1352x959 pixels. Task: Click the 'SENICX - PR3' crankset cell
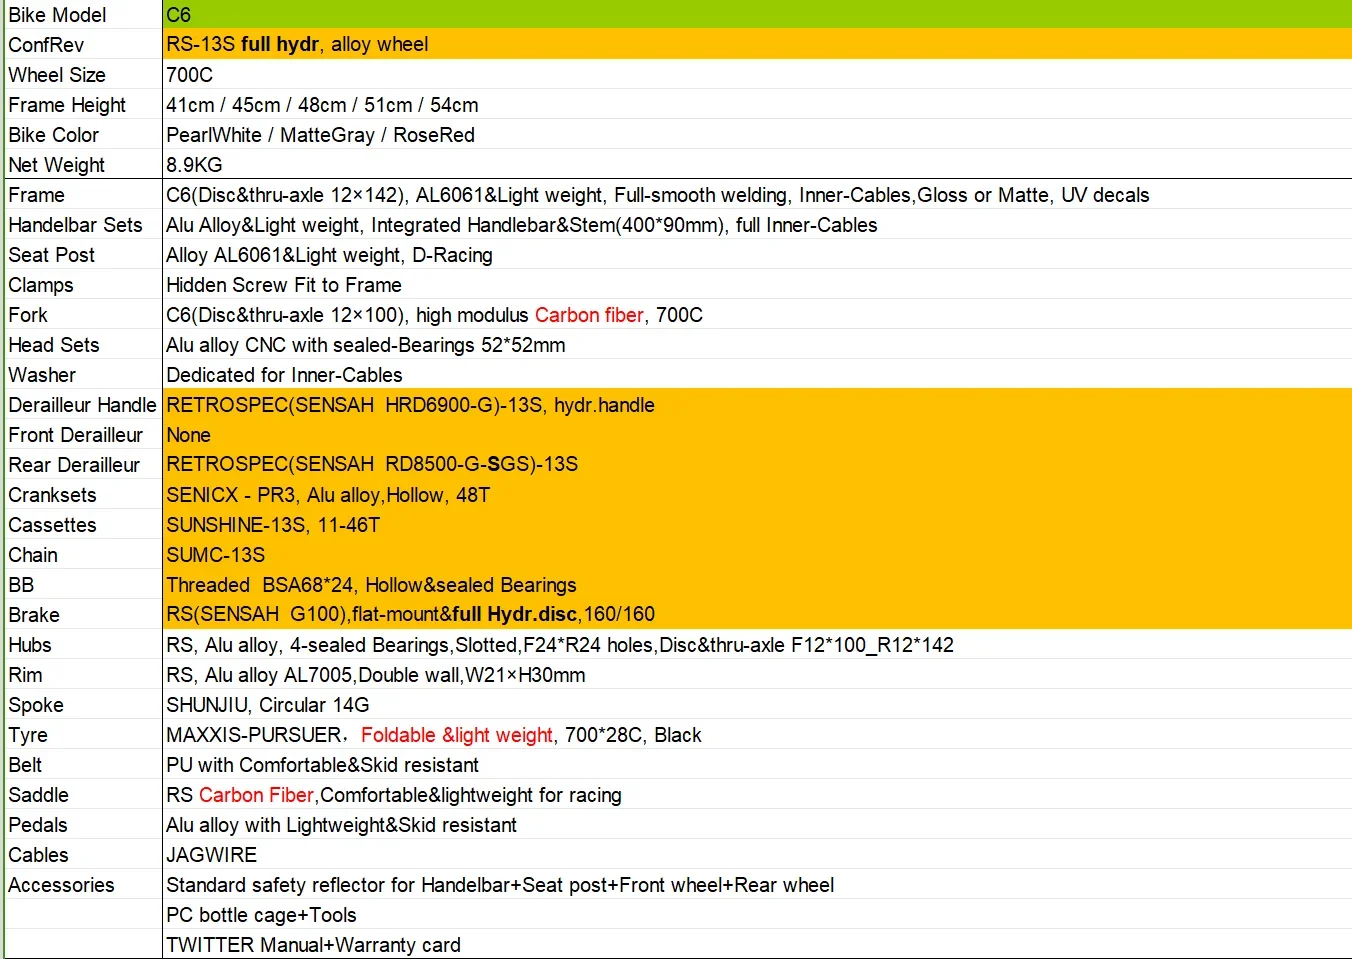click(757, 494)
